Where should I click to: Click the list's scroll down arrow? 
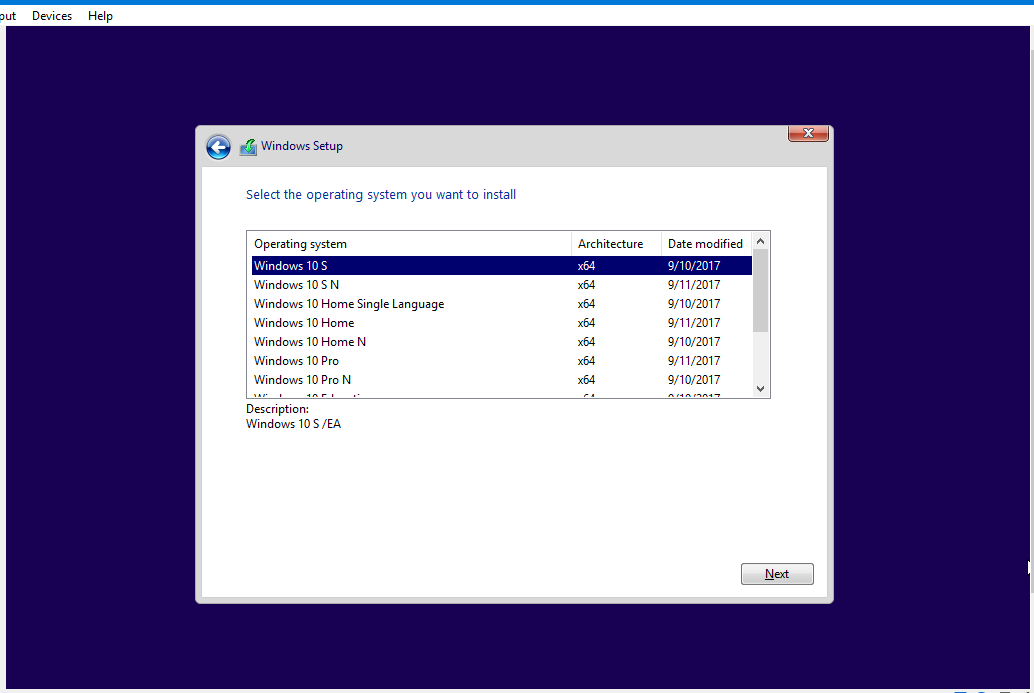(x=760, y=389)
